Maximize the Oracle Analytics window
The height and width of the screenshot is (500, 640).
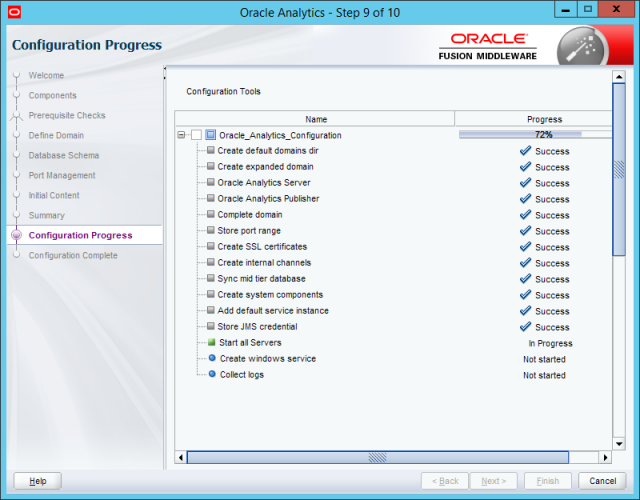point(587,9)
